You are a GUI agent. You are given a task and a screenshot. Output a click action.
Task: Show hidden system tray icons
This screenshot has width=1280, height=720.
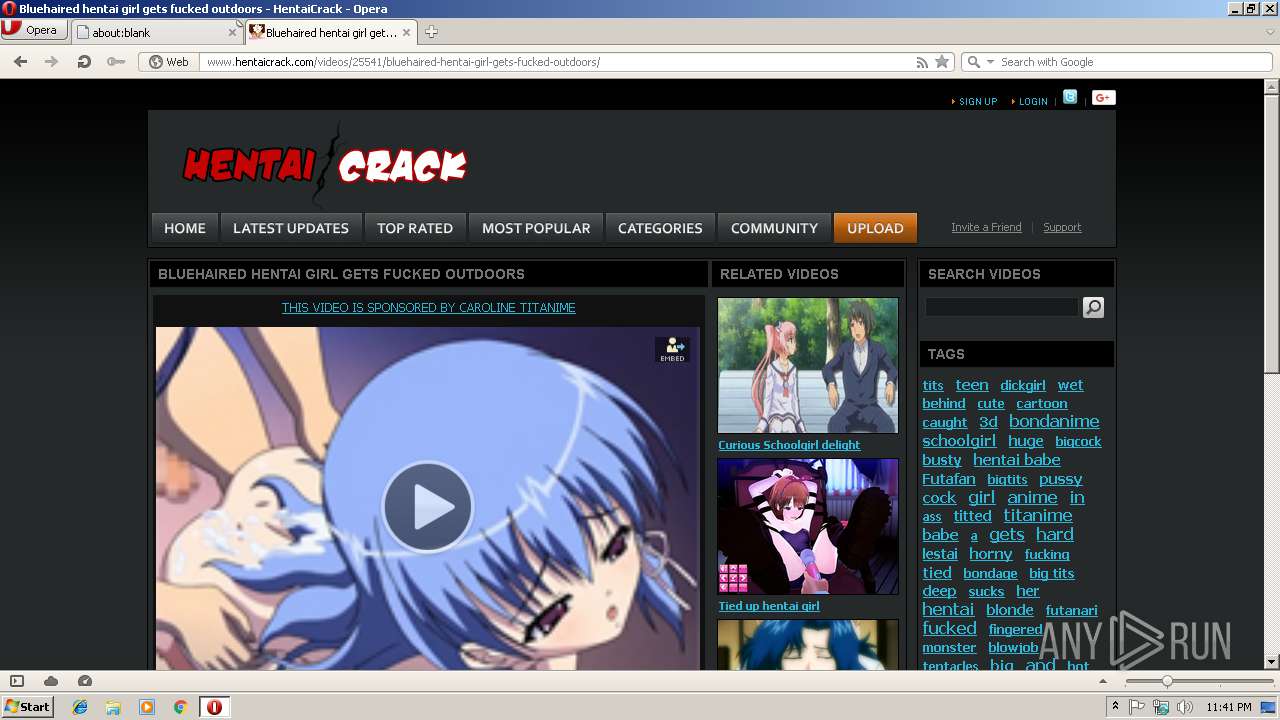tap(1116, 707)
